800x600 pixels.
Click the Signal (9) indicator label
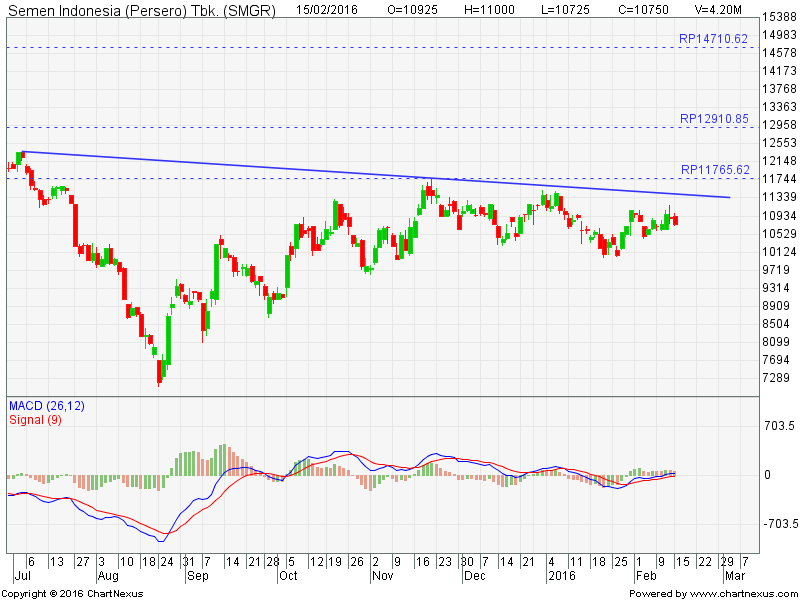click(x=35, y=419)
